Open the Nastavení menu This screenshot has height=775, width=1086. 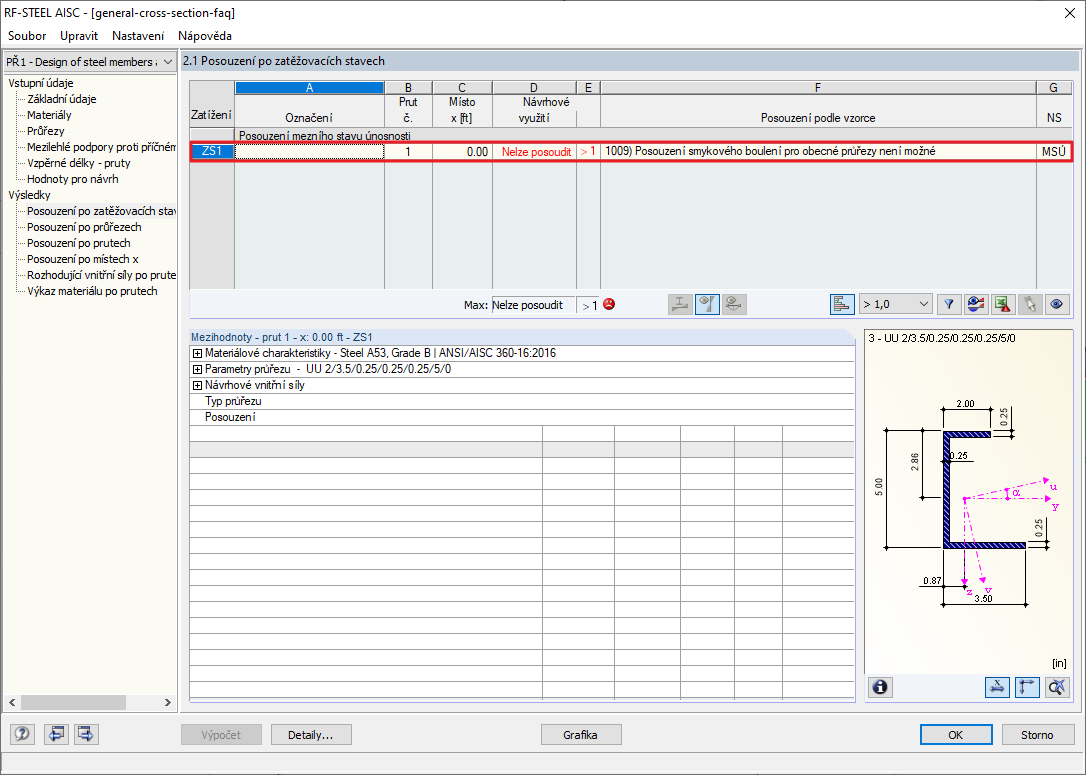pos(138,36)
